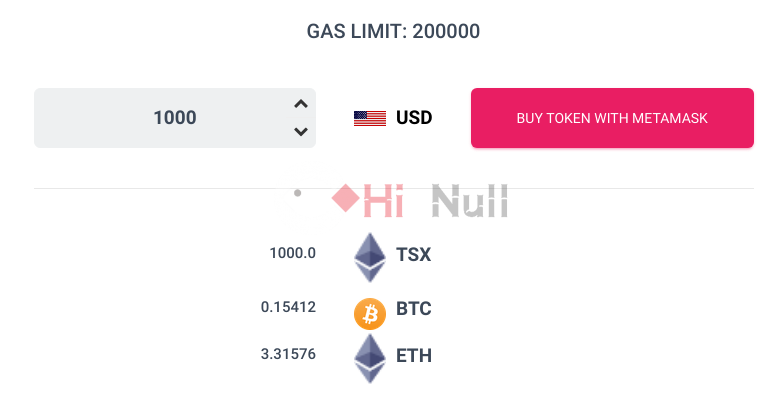Click the 1000.0 TSX amount

(x=293, y=253)
